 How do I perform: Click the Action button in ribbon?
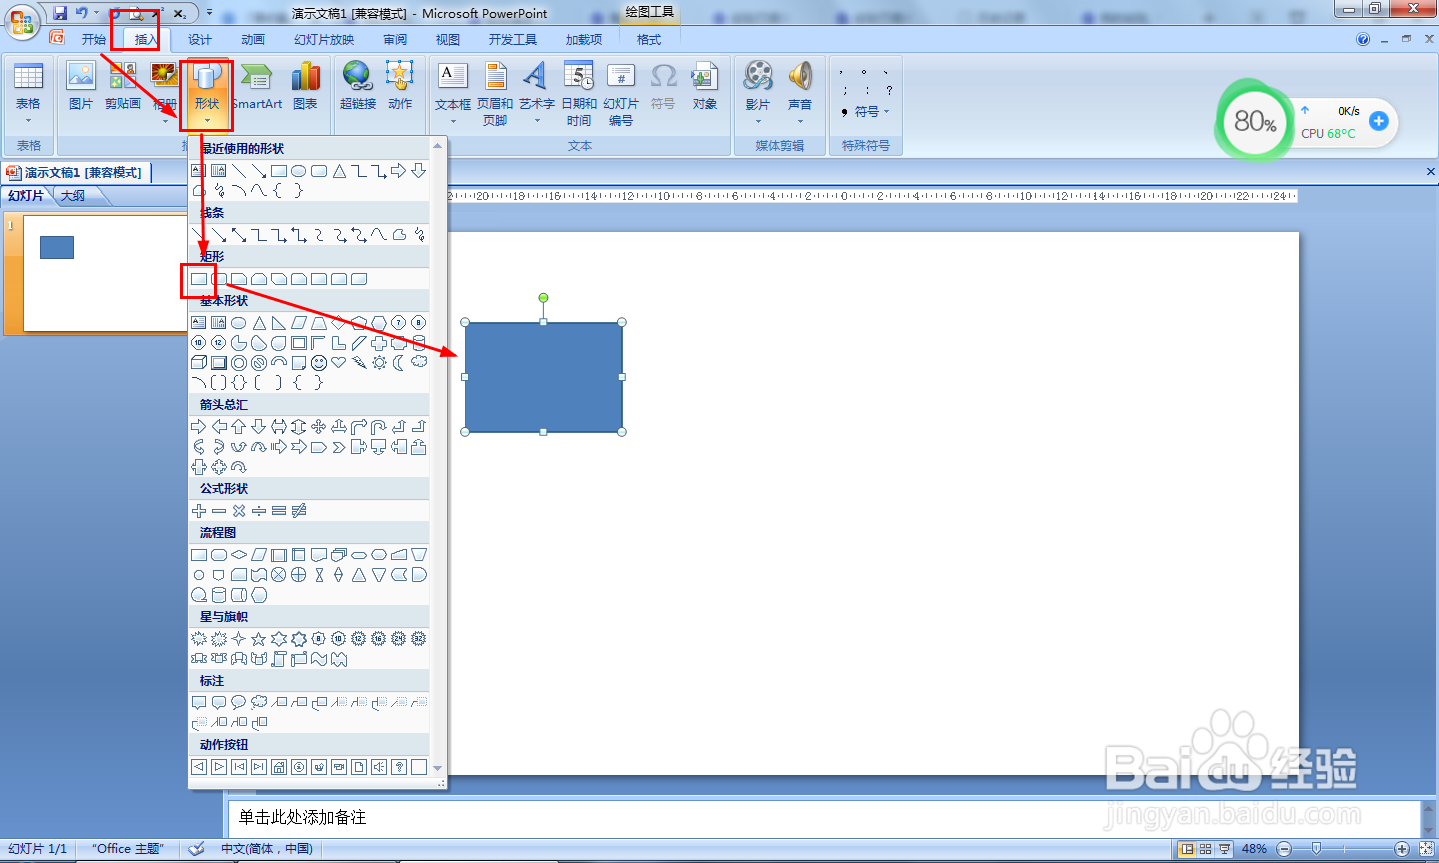click(400, 86)
